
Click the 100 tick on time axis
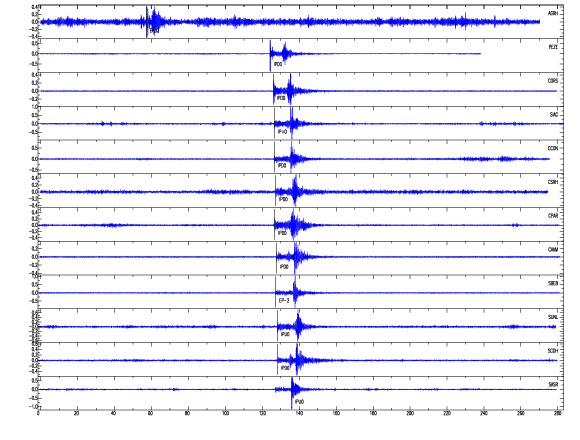pos(225,413)
